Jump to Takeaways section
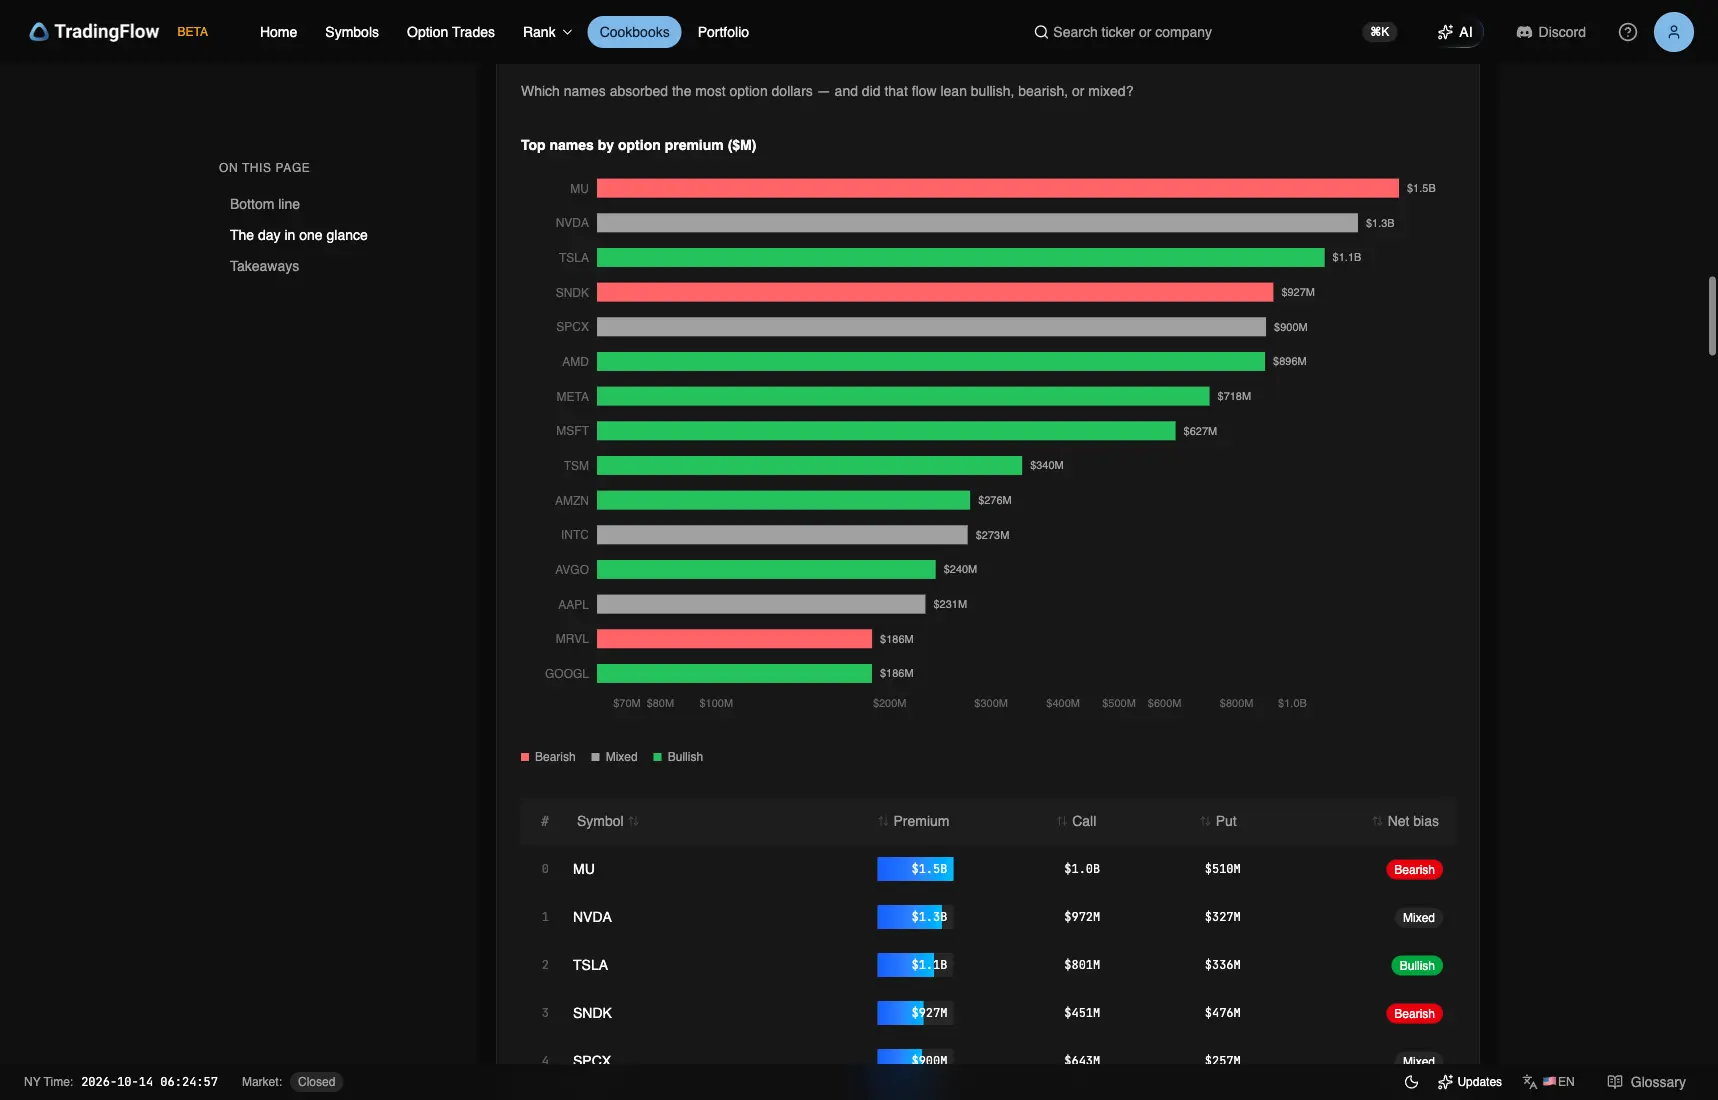1718x1100 pixels. pos(264,266)
